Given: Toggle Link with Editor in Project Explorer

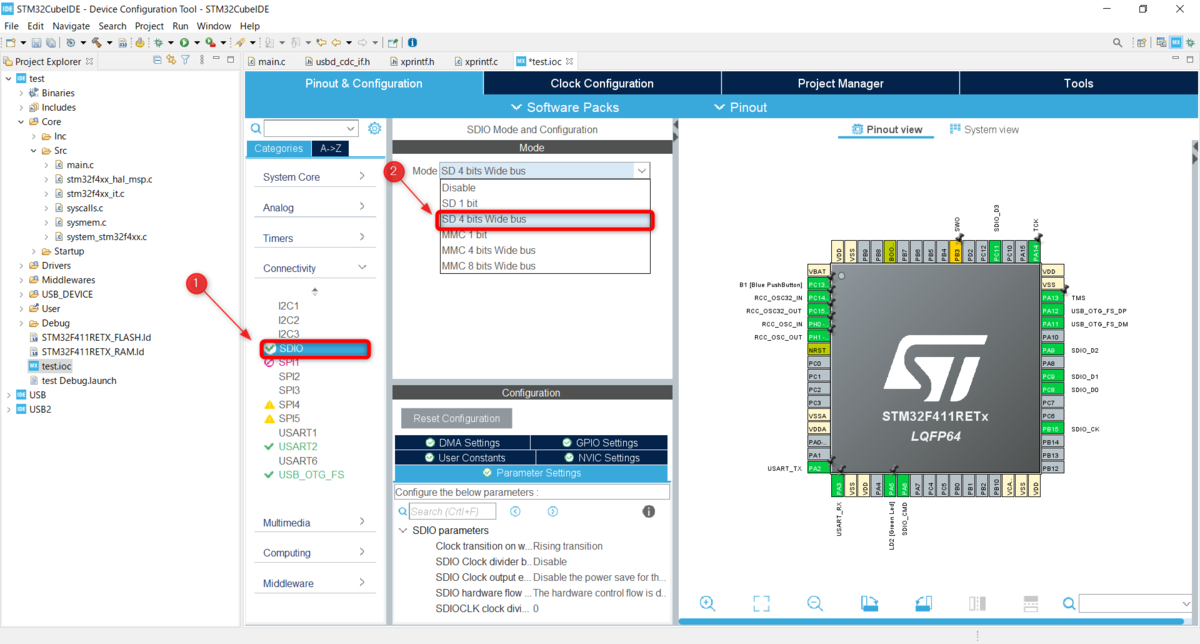Looking at the screenshot, I should tap(171, 61).
